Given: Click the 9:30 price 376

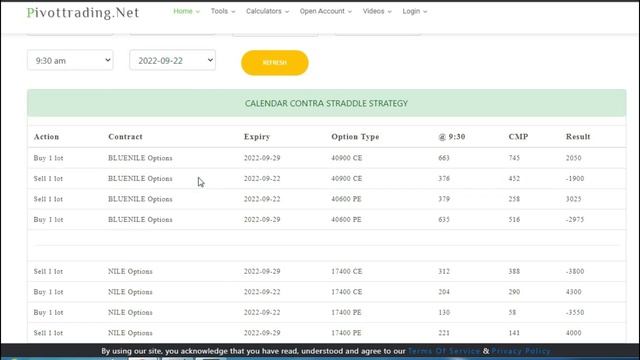Looking at the screenshot, I should click(444, 178).
